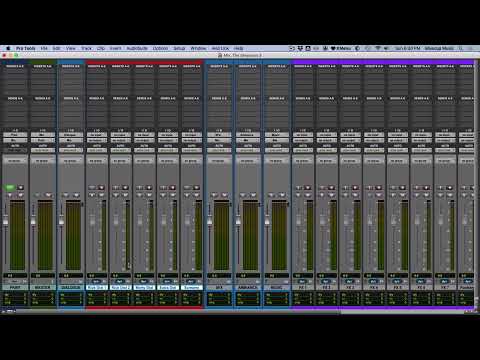Viewport: 480px width, 360px height.
Task: Record-enable the FX 3 track
Action: click(x=355, y=188)
